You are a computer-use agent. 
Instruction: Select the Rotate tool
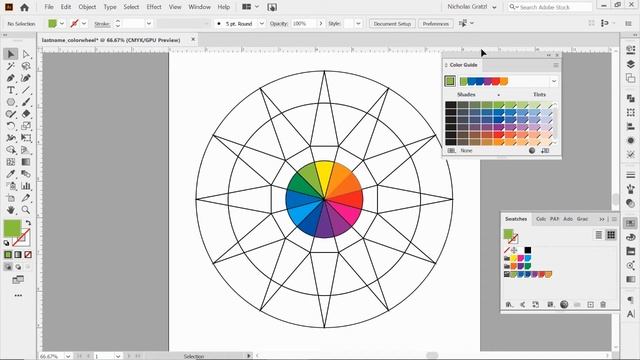pos(11,126)
